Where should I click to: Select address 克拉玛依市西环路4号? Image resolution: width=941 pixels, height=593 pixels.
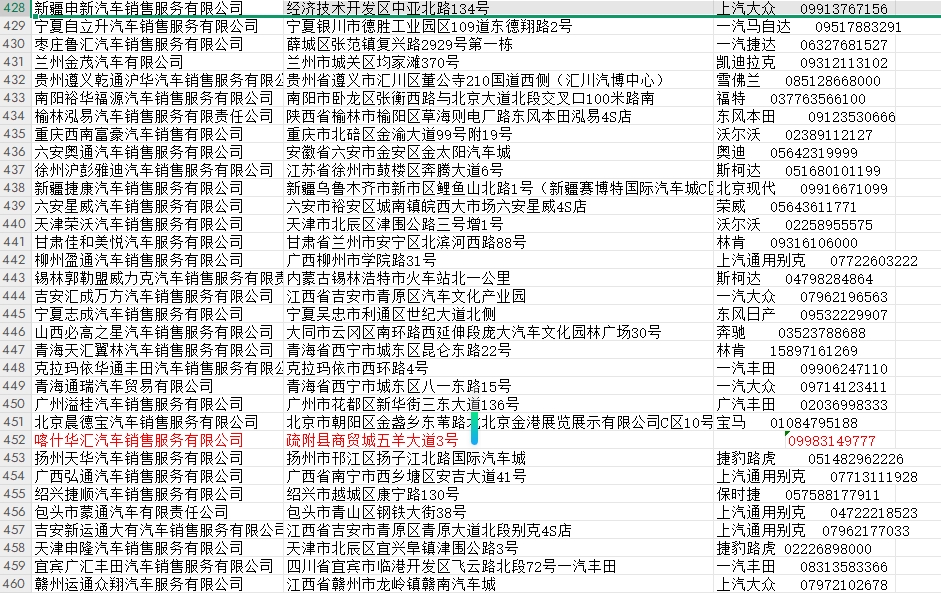[x=358, y=369]
